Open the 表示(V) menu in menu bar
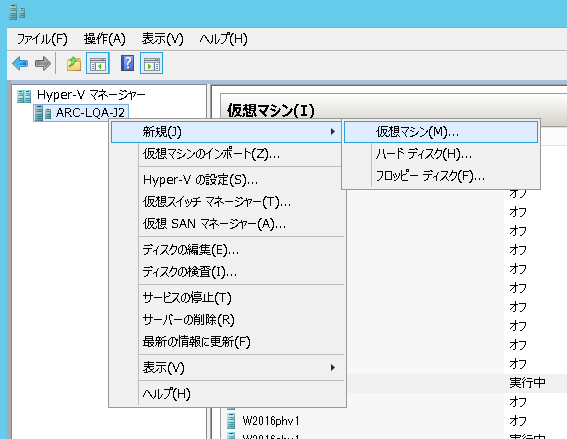 pyautogui.click(x=162, y=39)
